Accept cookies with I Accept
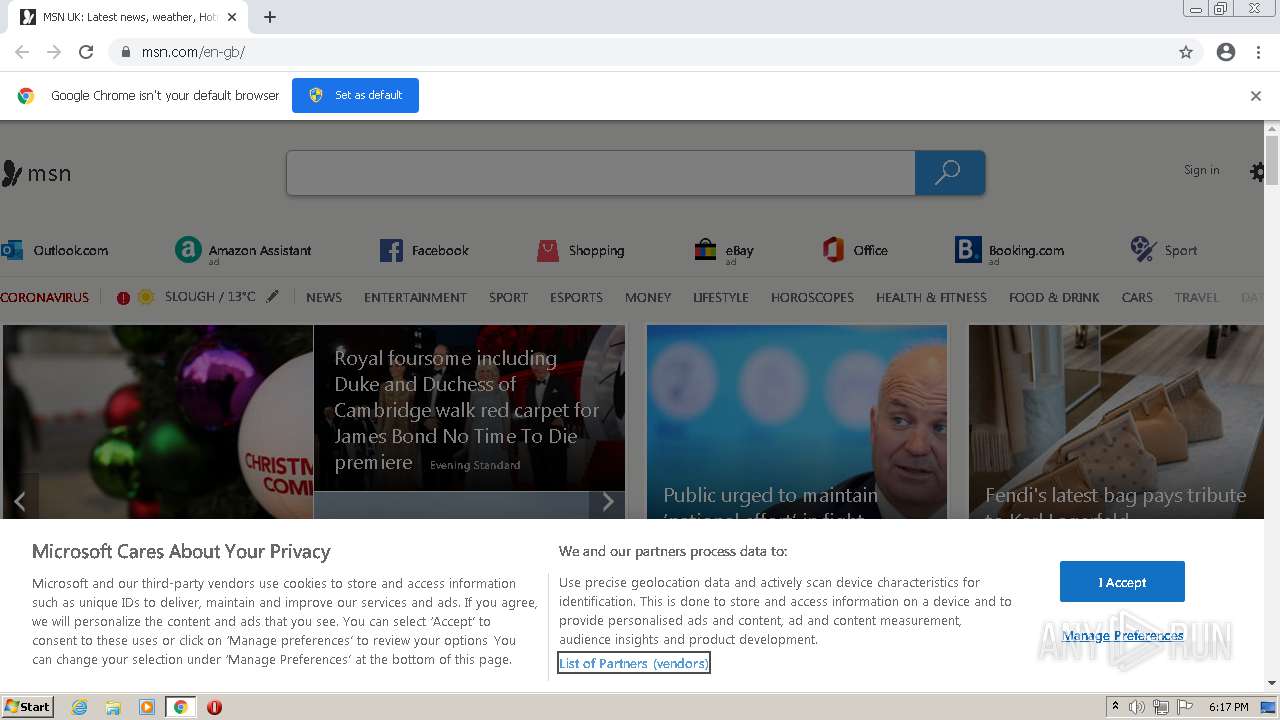Screen dimensions: 1280x720 1122,582
